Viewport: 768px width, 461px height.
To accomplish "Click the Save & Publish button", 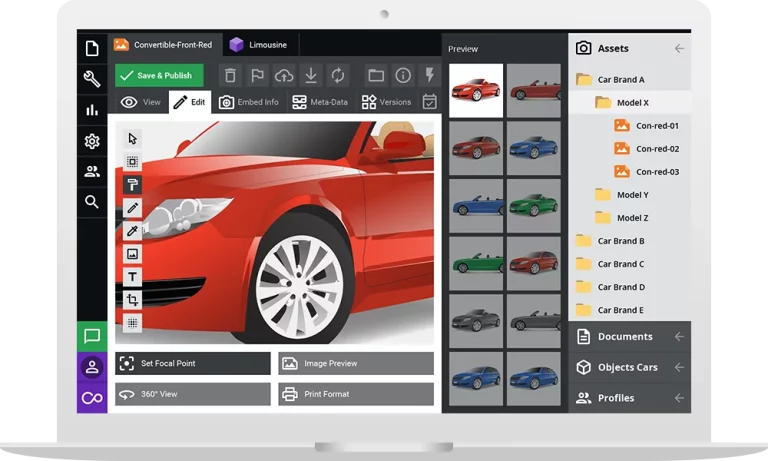I will pos(159,75).
